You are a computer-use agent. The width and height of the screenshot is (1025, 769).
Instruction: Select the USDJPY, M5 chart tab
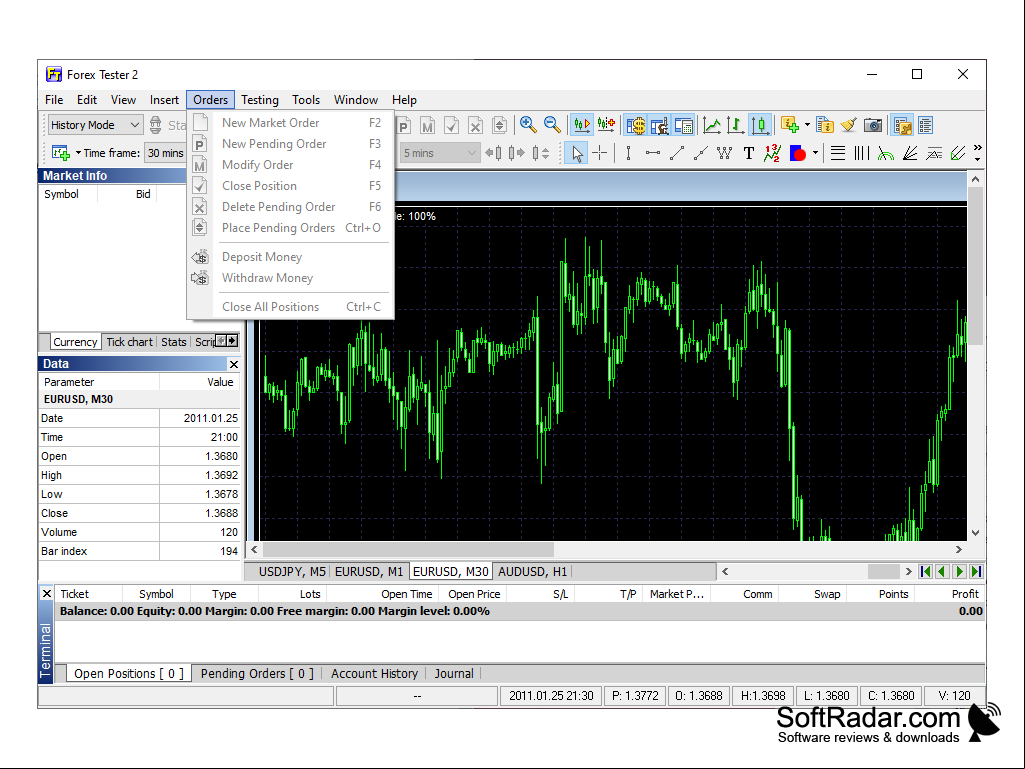click(291, 572)
